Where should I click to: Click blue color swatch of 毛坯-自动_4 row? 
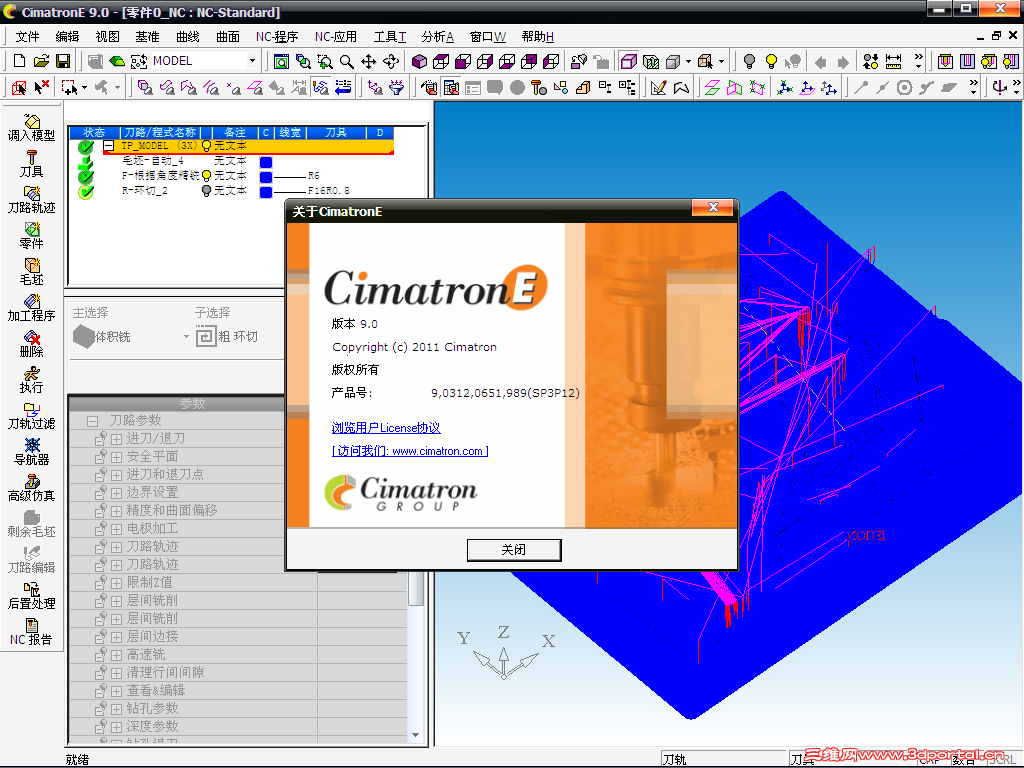[266, 162]
